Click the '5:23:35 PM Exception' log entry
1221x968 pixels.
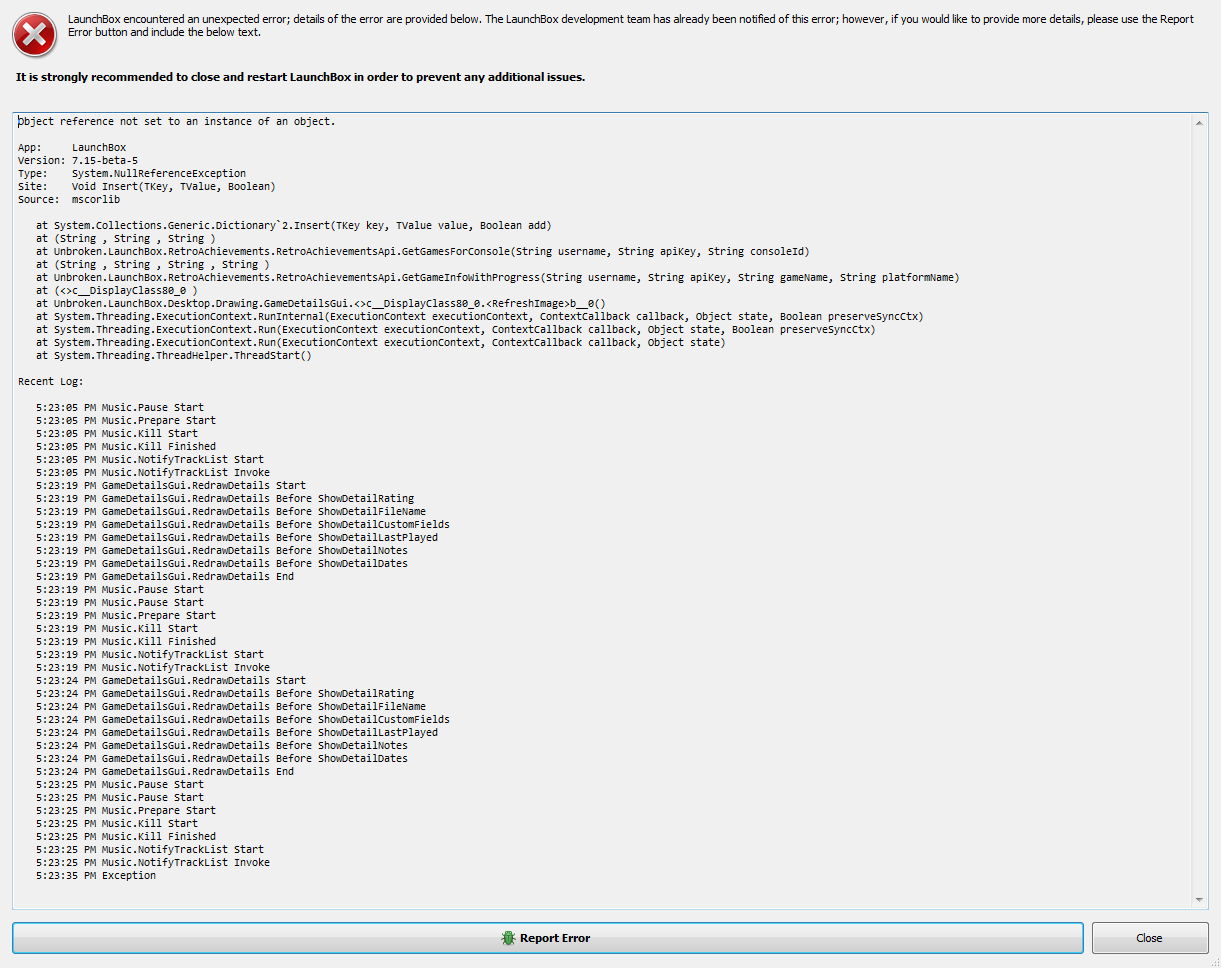coord(96,875)
